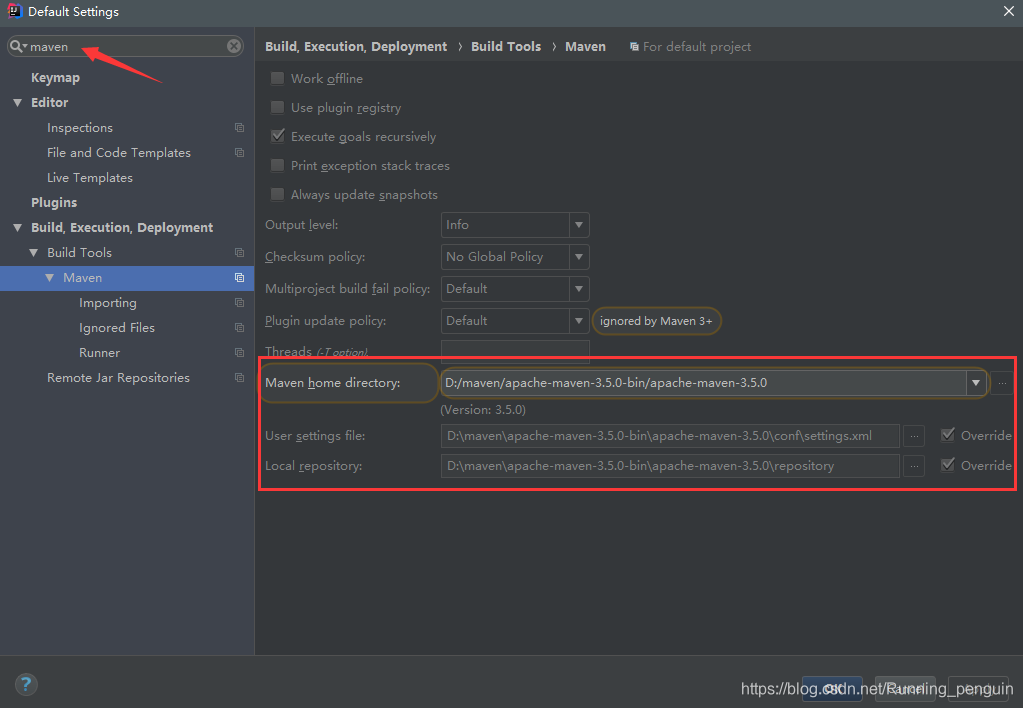Image resolution: width=1023 pixels, height=708 pixels.
Task: Open Maven Importing settings
Action: click(108, 303)
